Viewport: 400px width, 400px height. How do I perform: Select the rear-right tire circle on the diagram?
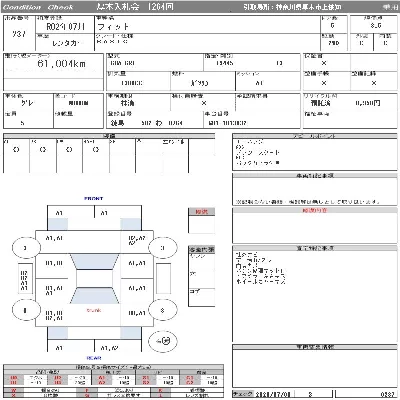click(x=162, y=310)
